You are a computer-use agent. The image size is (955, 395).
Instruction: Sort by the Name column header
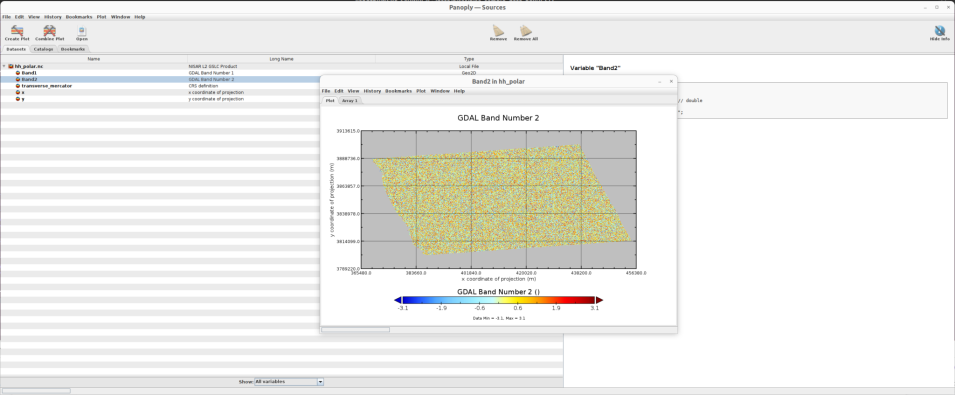pos(94,59)
